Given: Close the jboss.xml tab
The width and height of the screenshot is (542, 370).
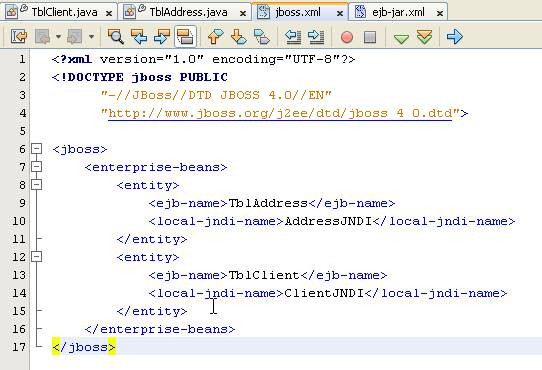Looking at the screenshot, I should [340, 13].
